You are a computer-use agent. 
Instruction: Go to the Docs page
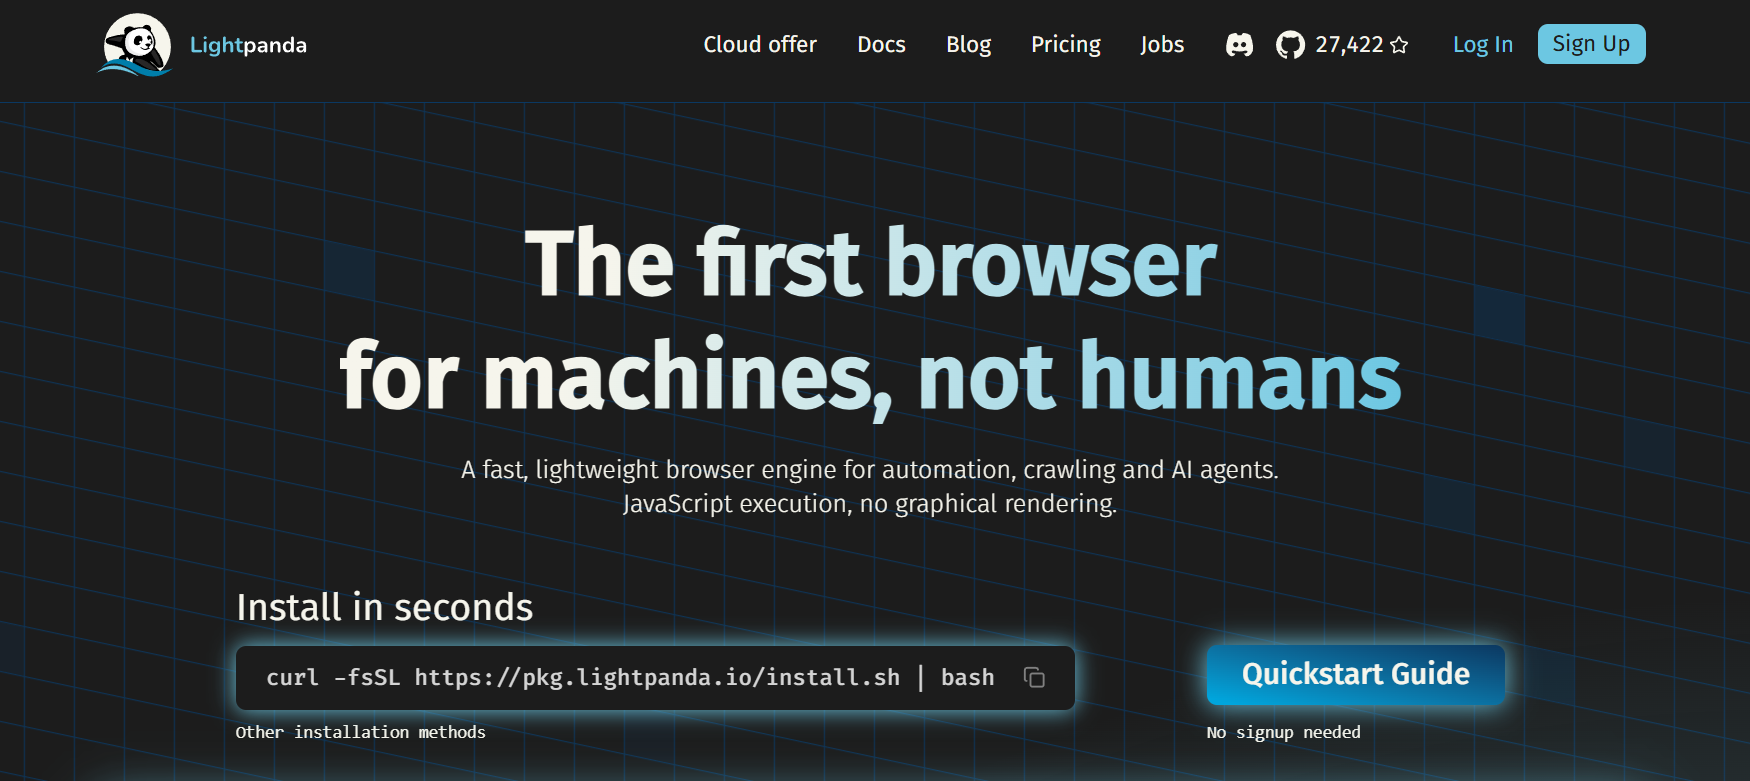881,45
